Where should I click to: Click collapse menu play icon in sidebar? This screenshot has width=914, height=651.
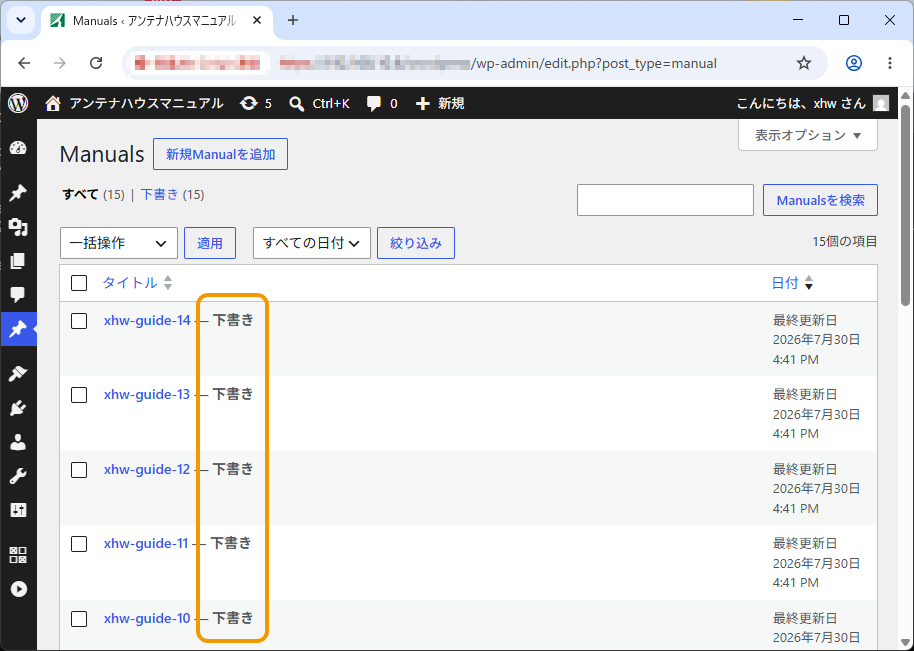[18, 589]
